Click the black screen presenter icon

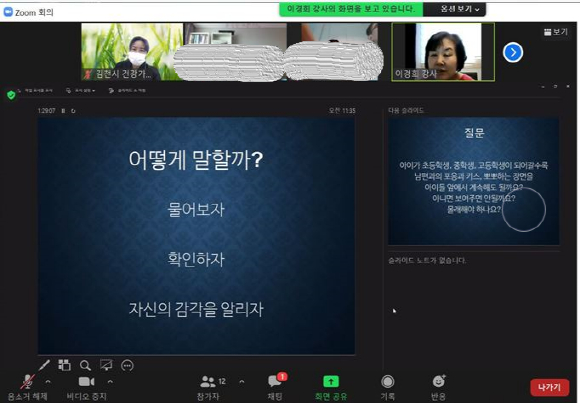tap(106, 365)
